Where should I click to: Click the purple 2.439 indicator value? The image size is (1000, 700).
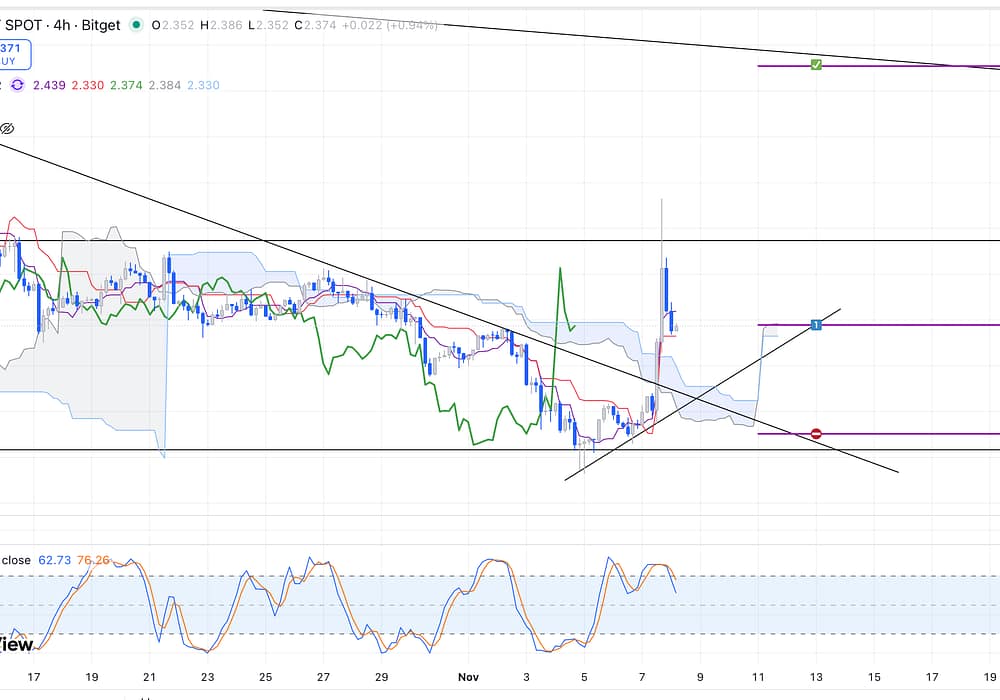(49, 85)
